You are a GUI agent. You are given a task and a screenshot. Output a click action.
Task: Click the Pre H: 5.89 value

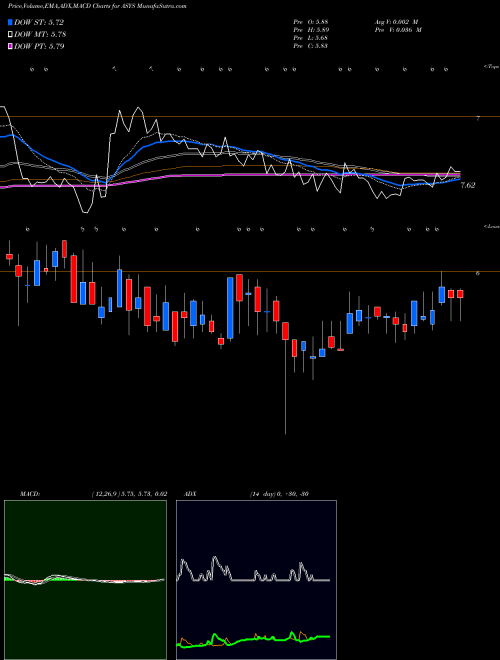coord(311,30)
